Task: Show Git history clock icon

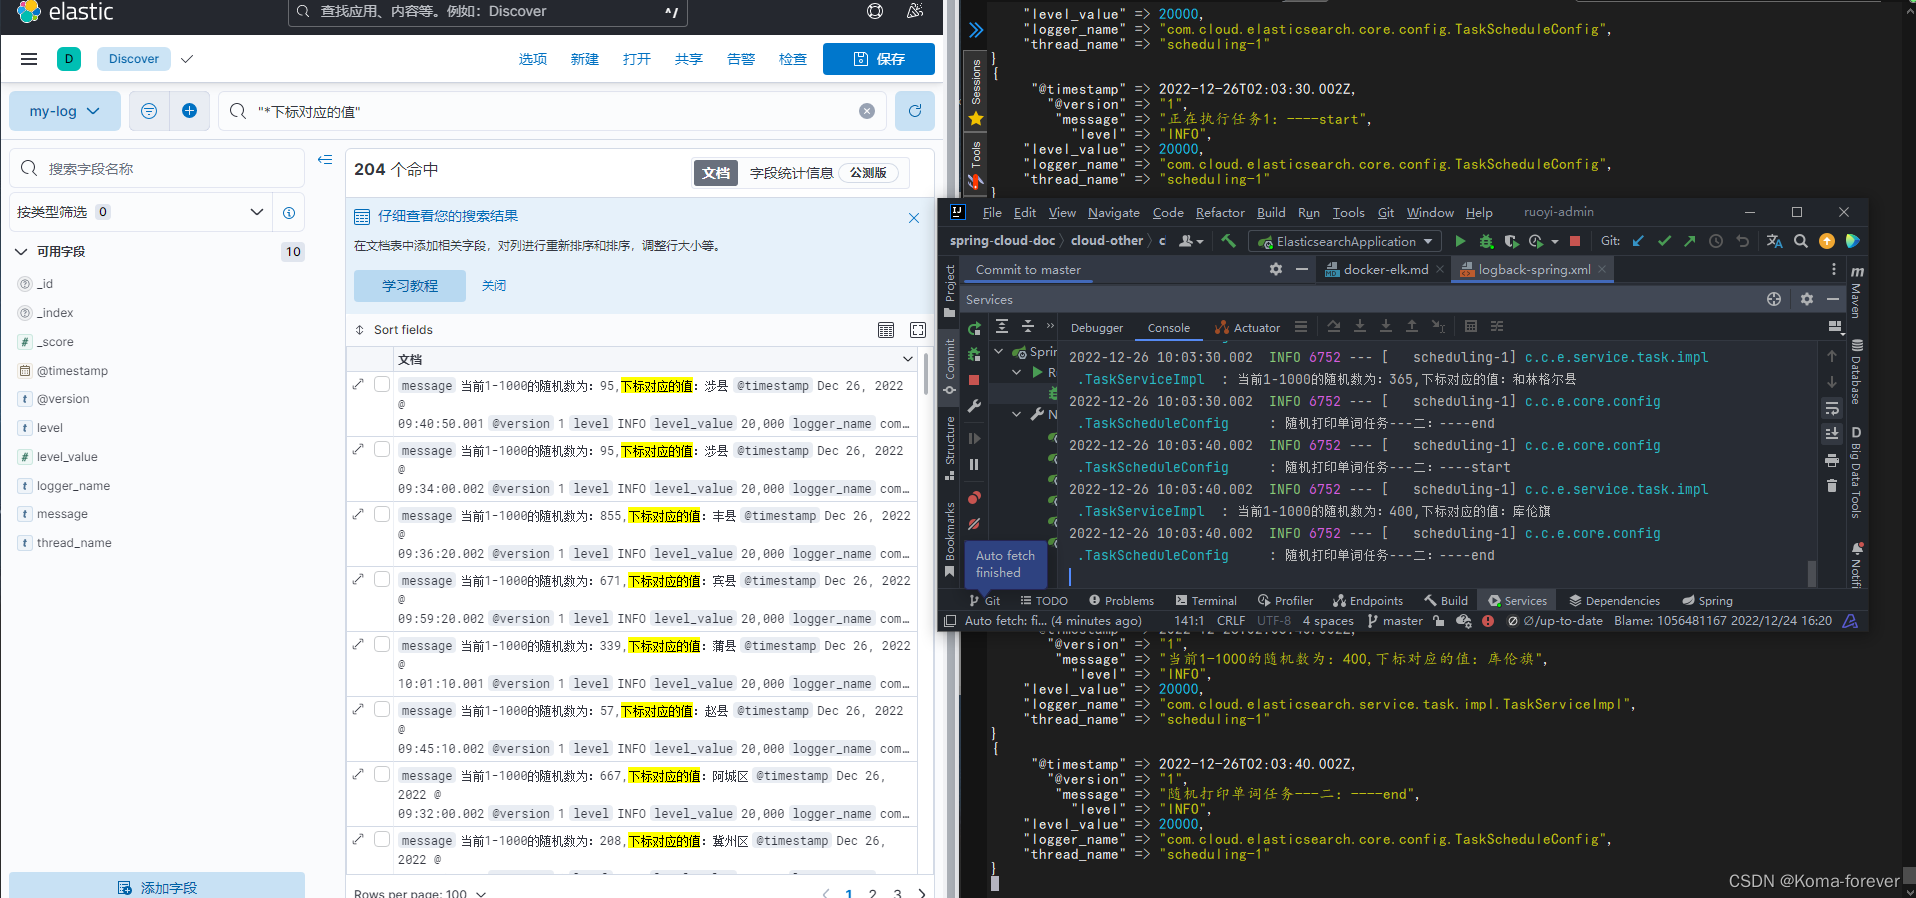Action: (1716, 241)
